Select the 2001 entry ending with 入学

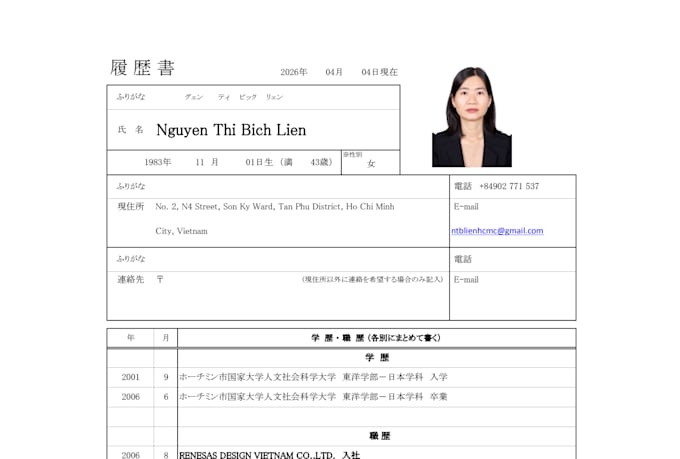(x=313, y=377)
